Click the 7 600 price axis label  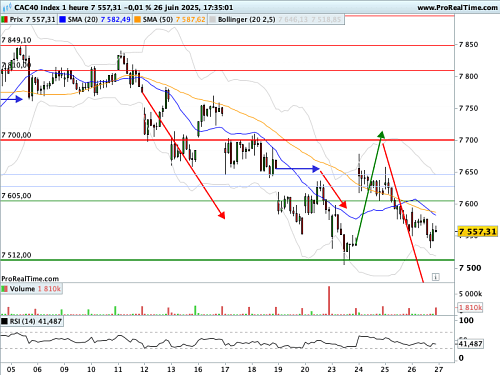point(468,204)
